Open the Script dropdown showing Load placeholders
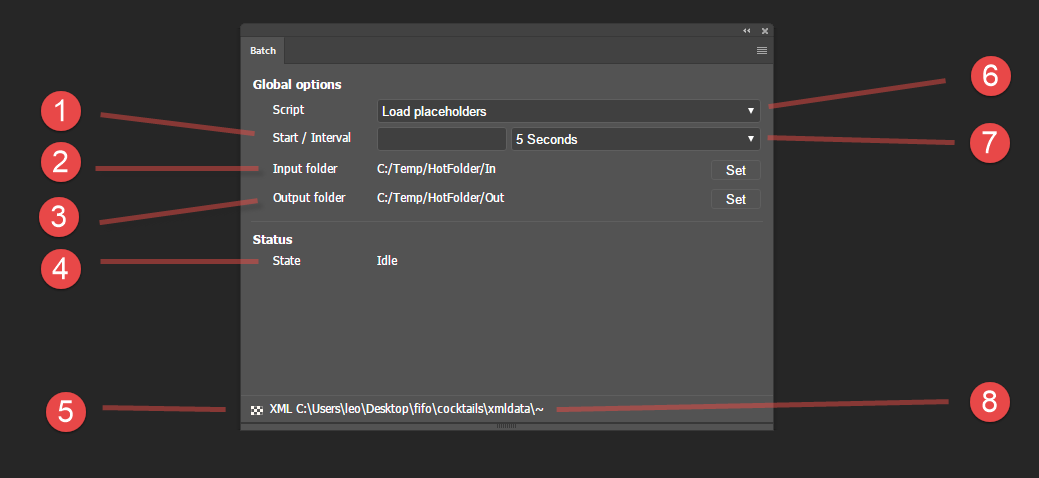The image size is (1039, 478). coord(569,111)
